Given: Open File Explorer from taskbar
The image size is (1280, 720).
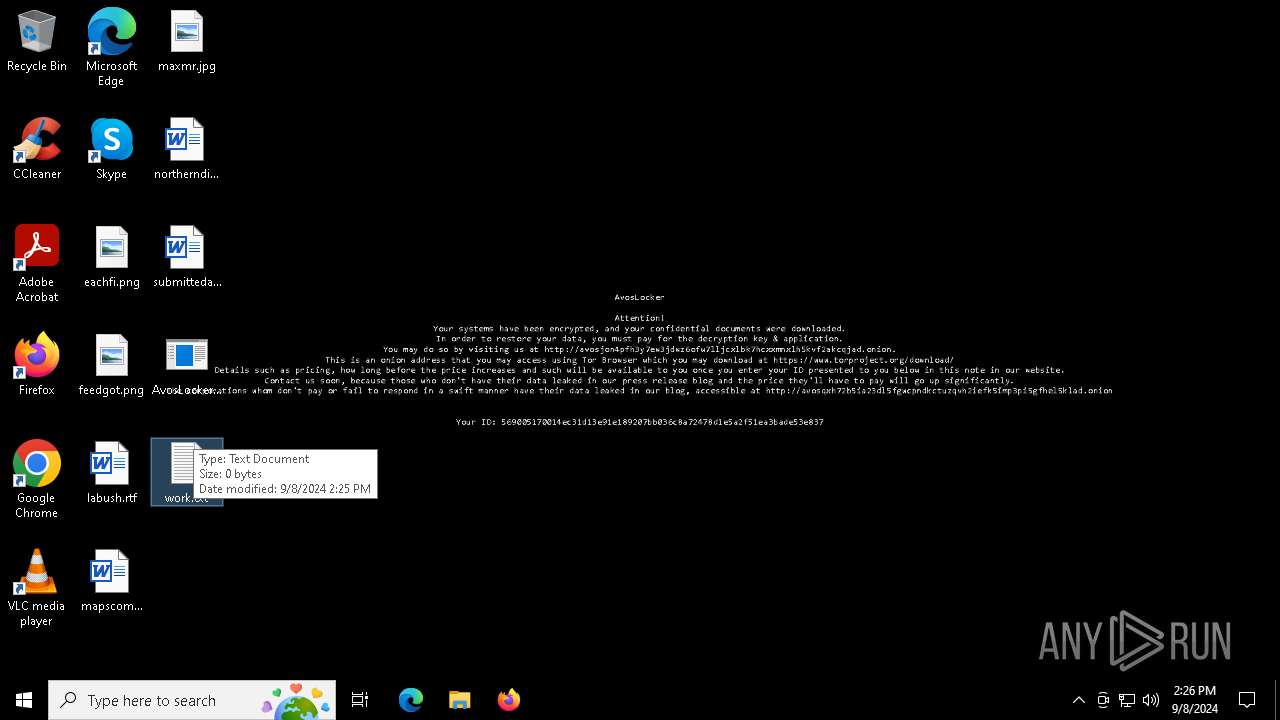Looking at the screenshot, I should point(460,700).
